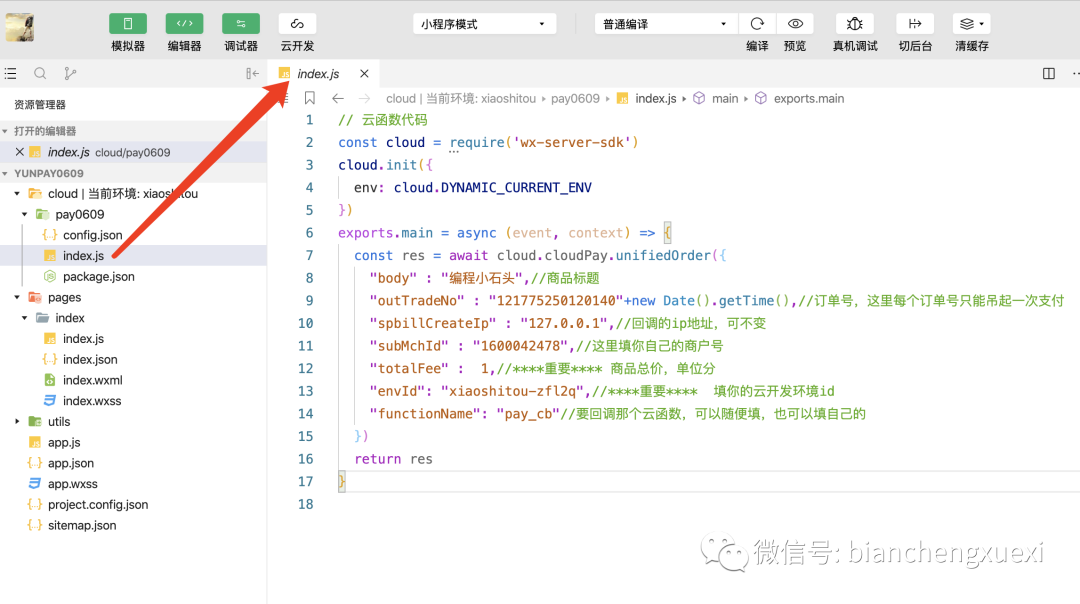Expand the utils folder
Screen dimensions: 1080x604
[x=17, y=421]
